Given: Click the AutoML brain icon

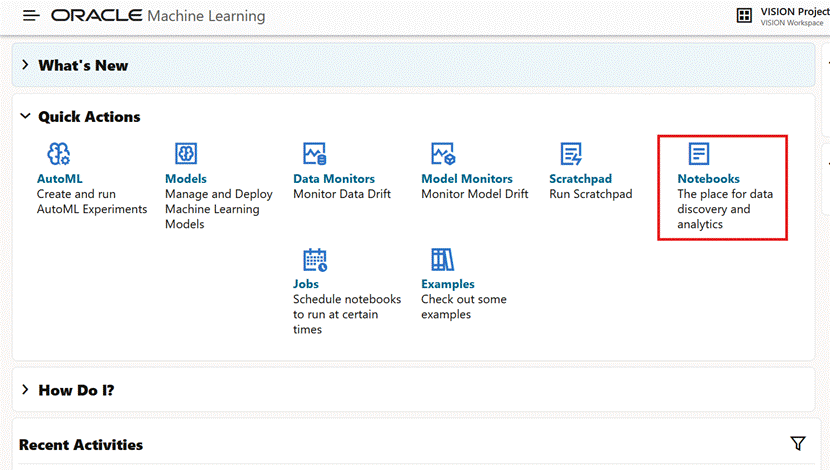Looking at the screenshot, I should 59,153.
